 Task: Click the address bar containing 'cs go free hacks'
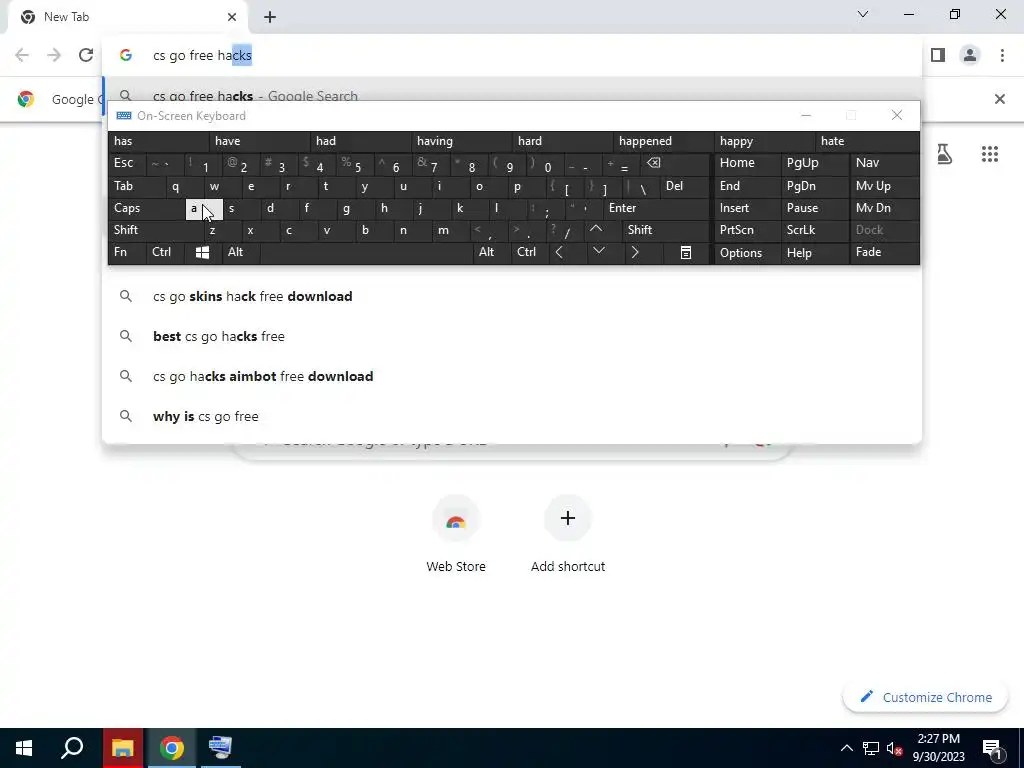512,56
